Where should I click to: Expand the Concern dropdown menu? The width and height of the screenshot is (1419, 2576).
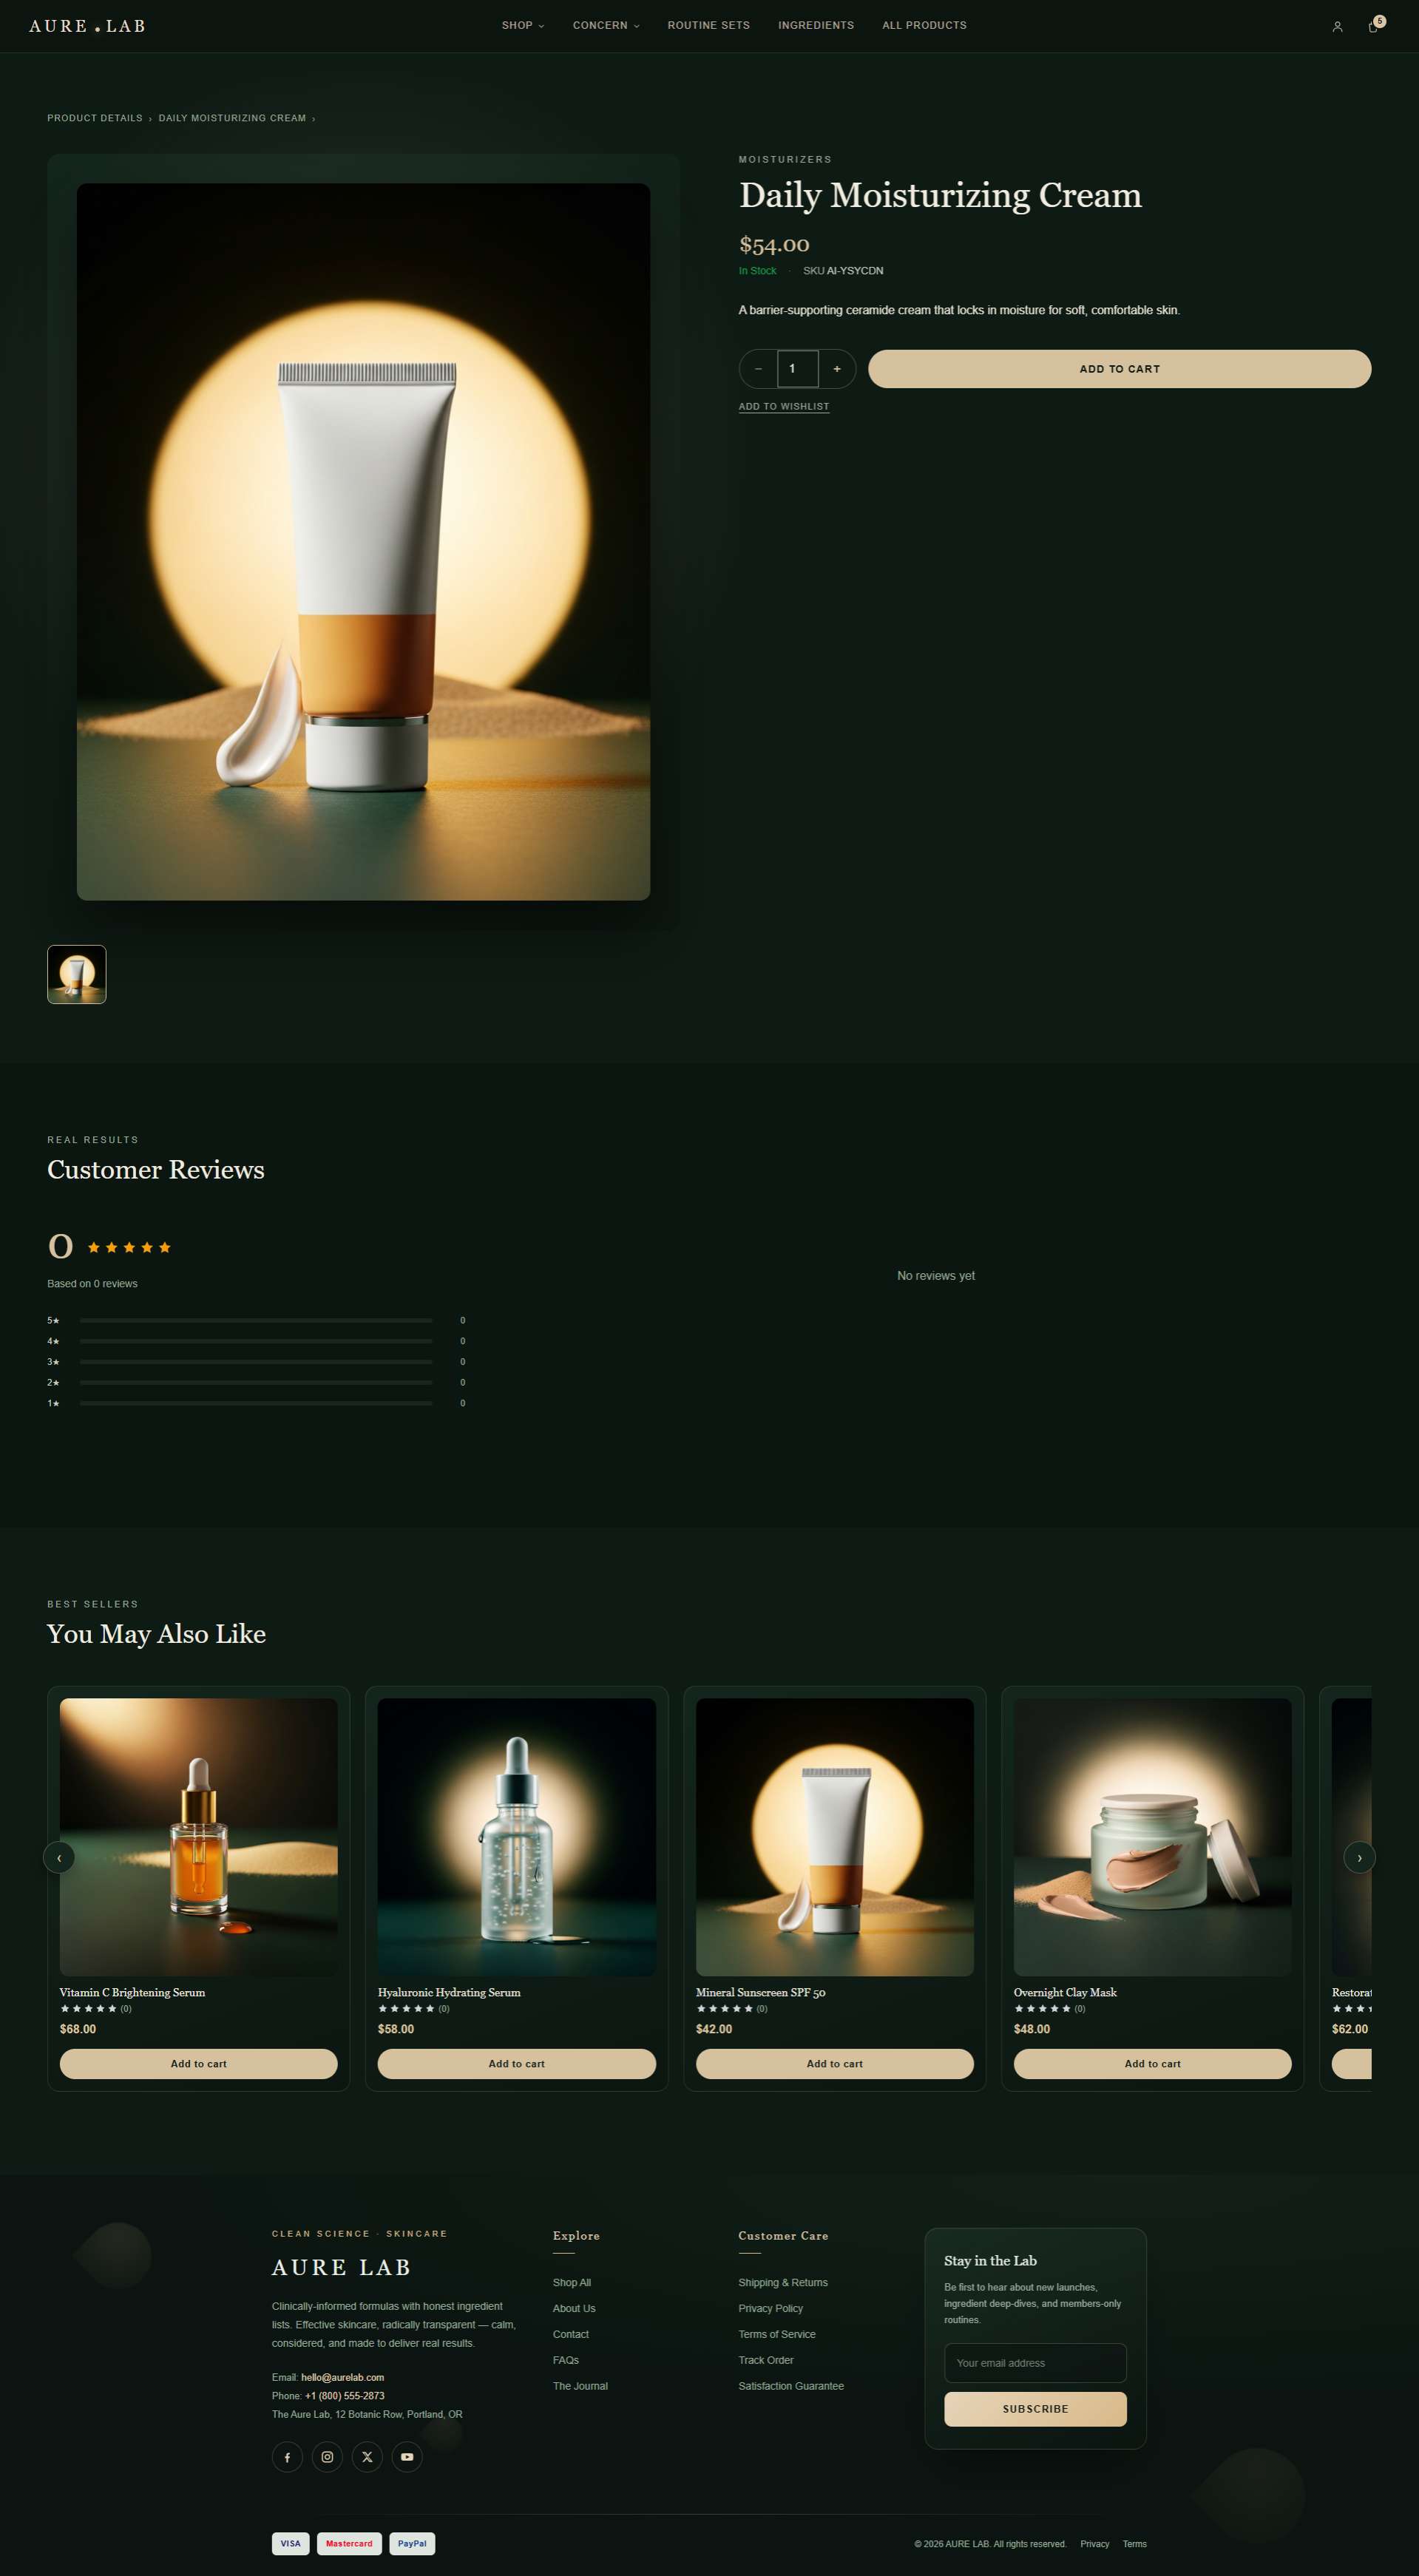point(606,26)
